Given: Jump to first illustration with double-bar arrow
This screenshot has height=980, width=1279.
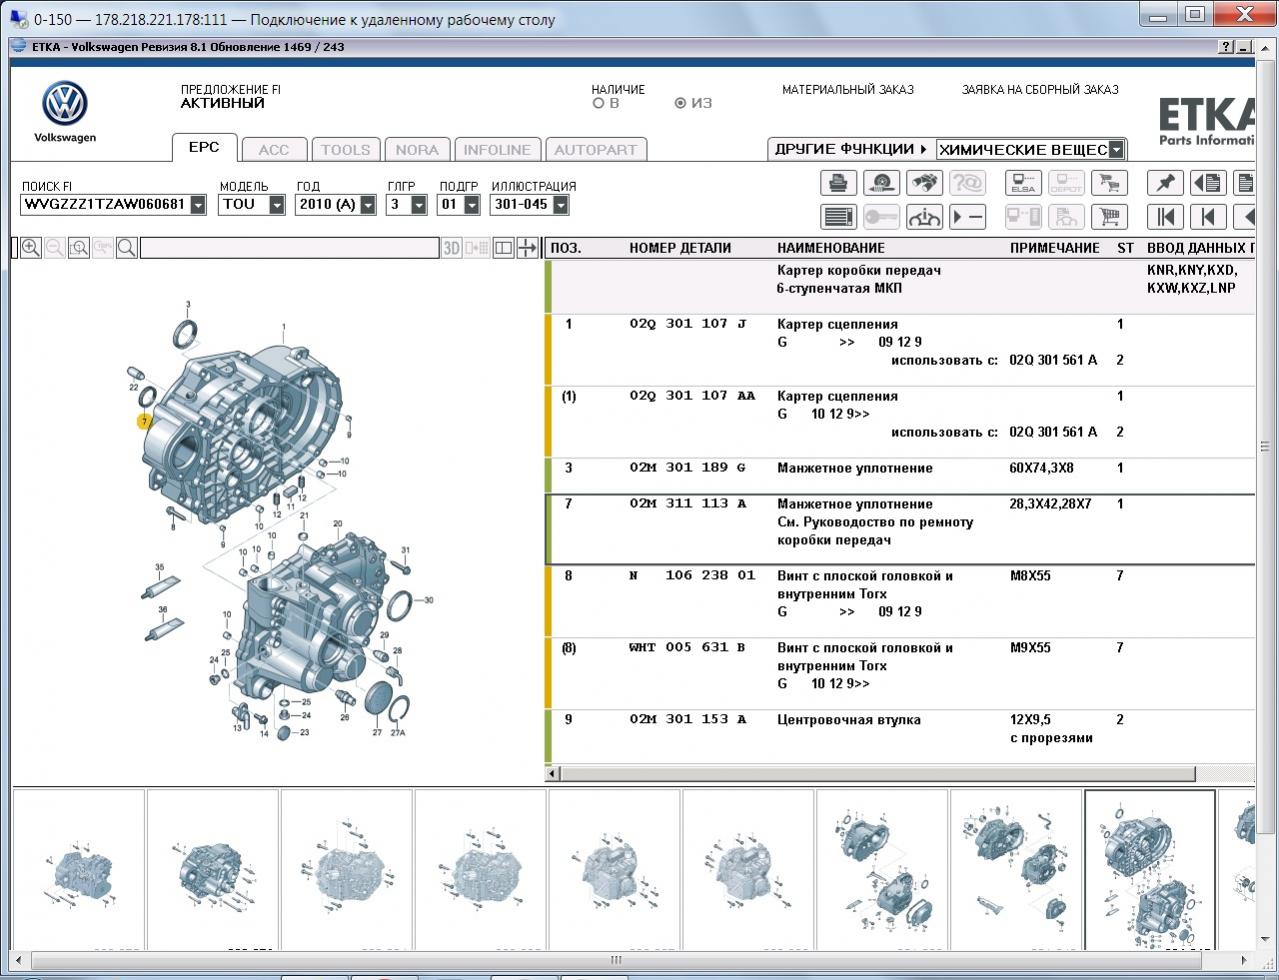Looking at the screenshot, I should [x=1165, y=216].
